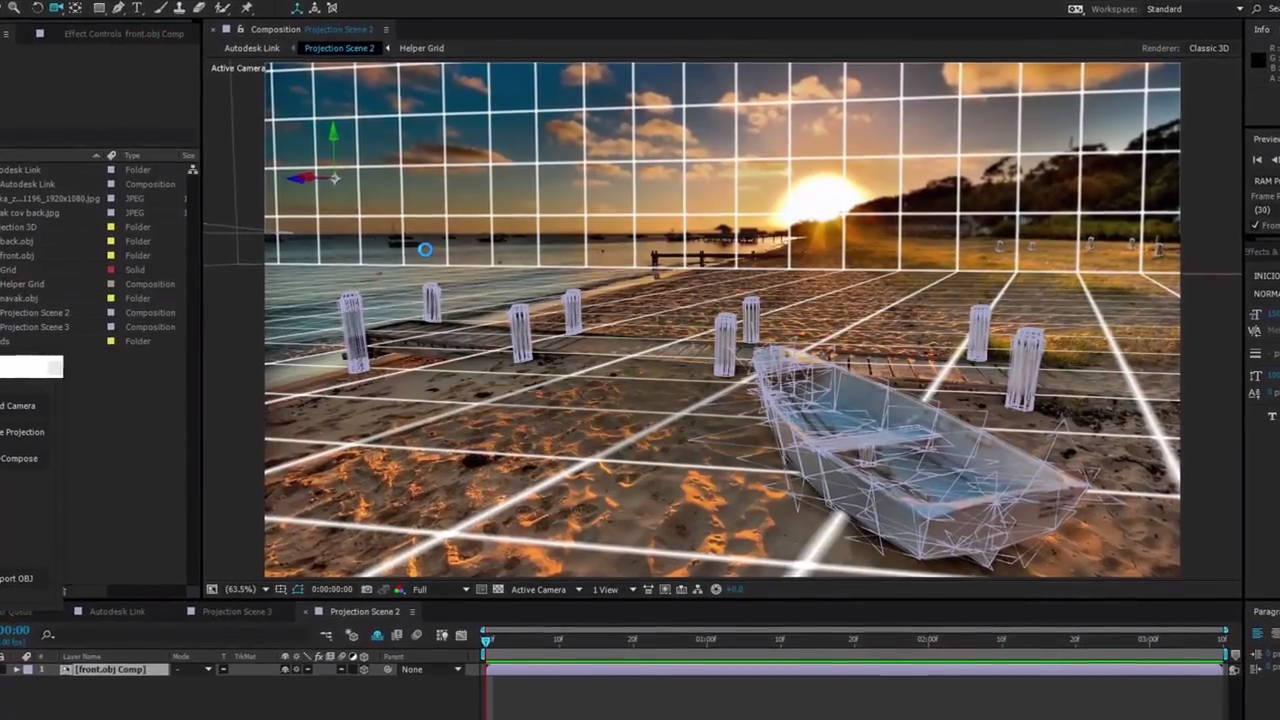Screen dimensions: 1280x720
Task: Click yellow label swatch of navak.obj folder
Action: point(111,298)
